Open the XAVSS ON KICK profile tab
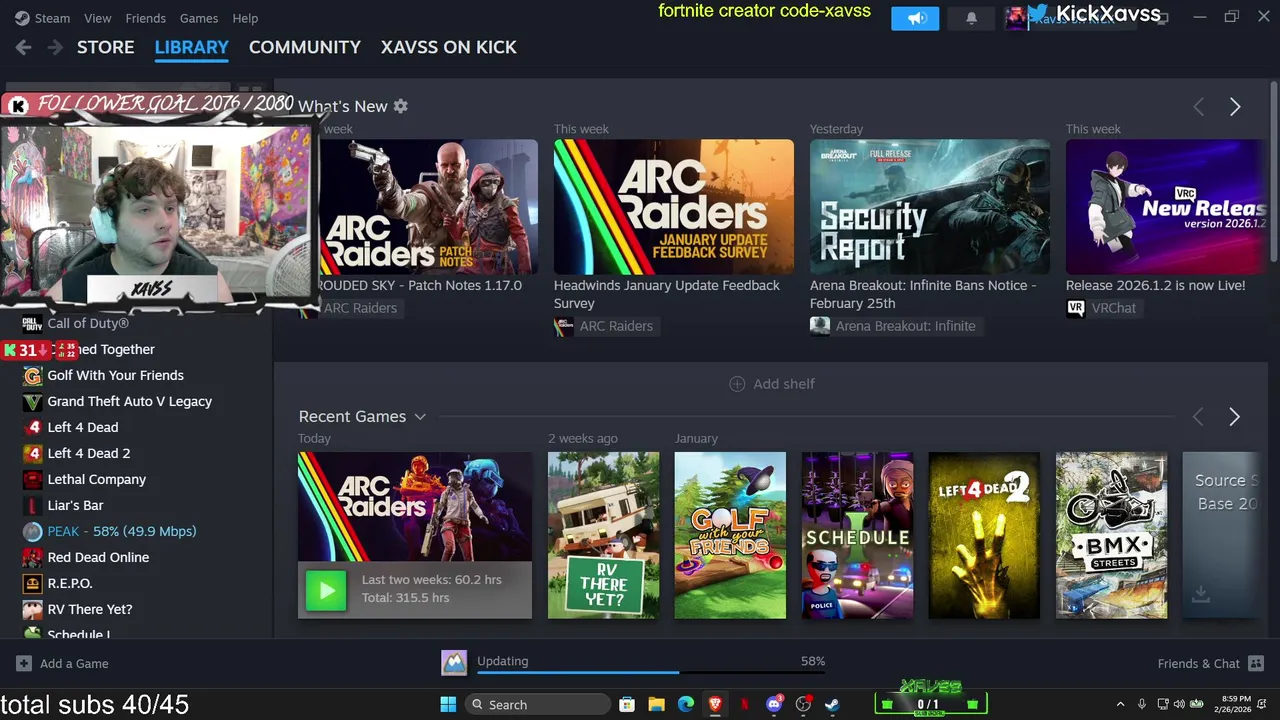This screenshot has height=720, width=1280. pos(448,47)
